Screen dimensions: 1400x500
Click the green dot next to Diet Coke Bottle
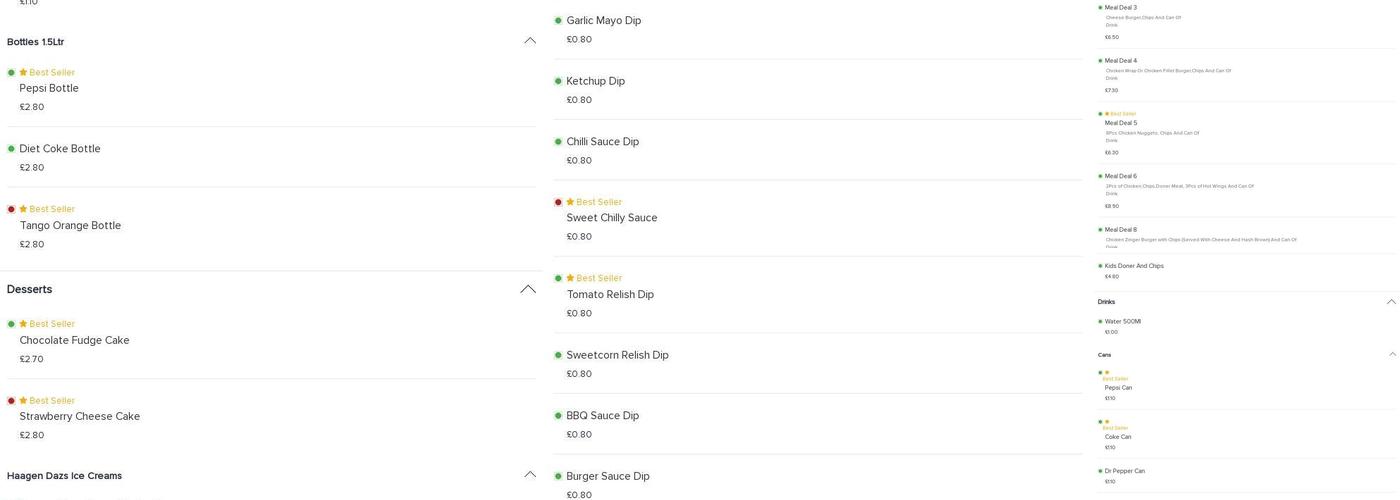[x=11, y=149]
